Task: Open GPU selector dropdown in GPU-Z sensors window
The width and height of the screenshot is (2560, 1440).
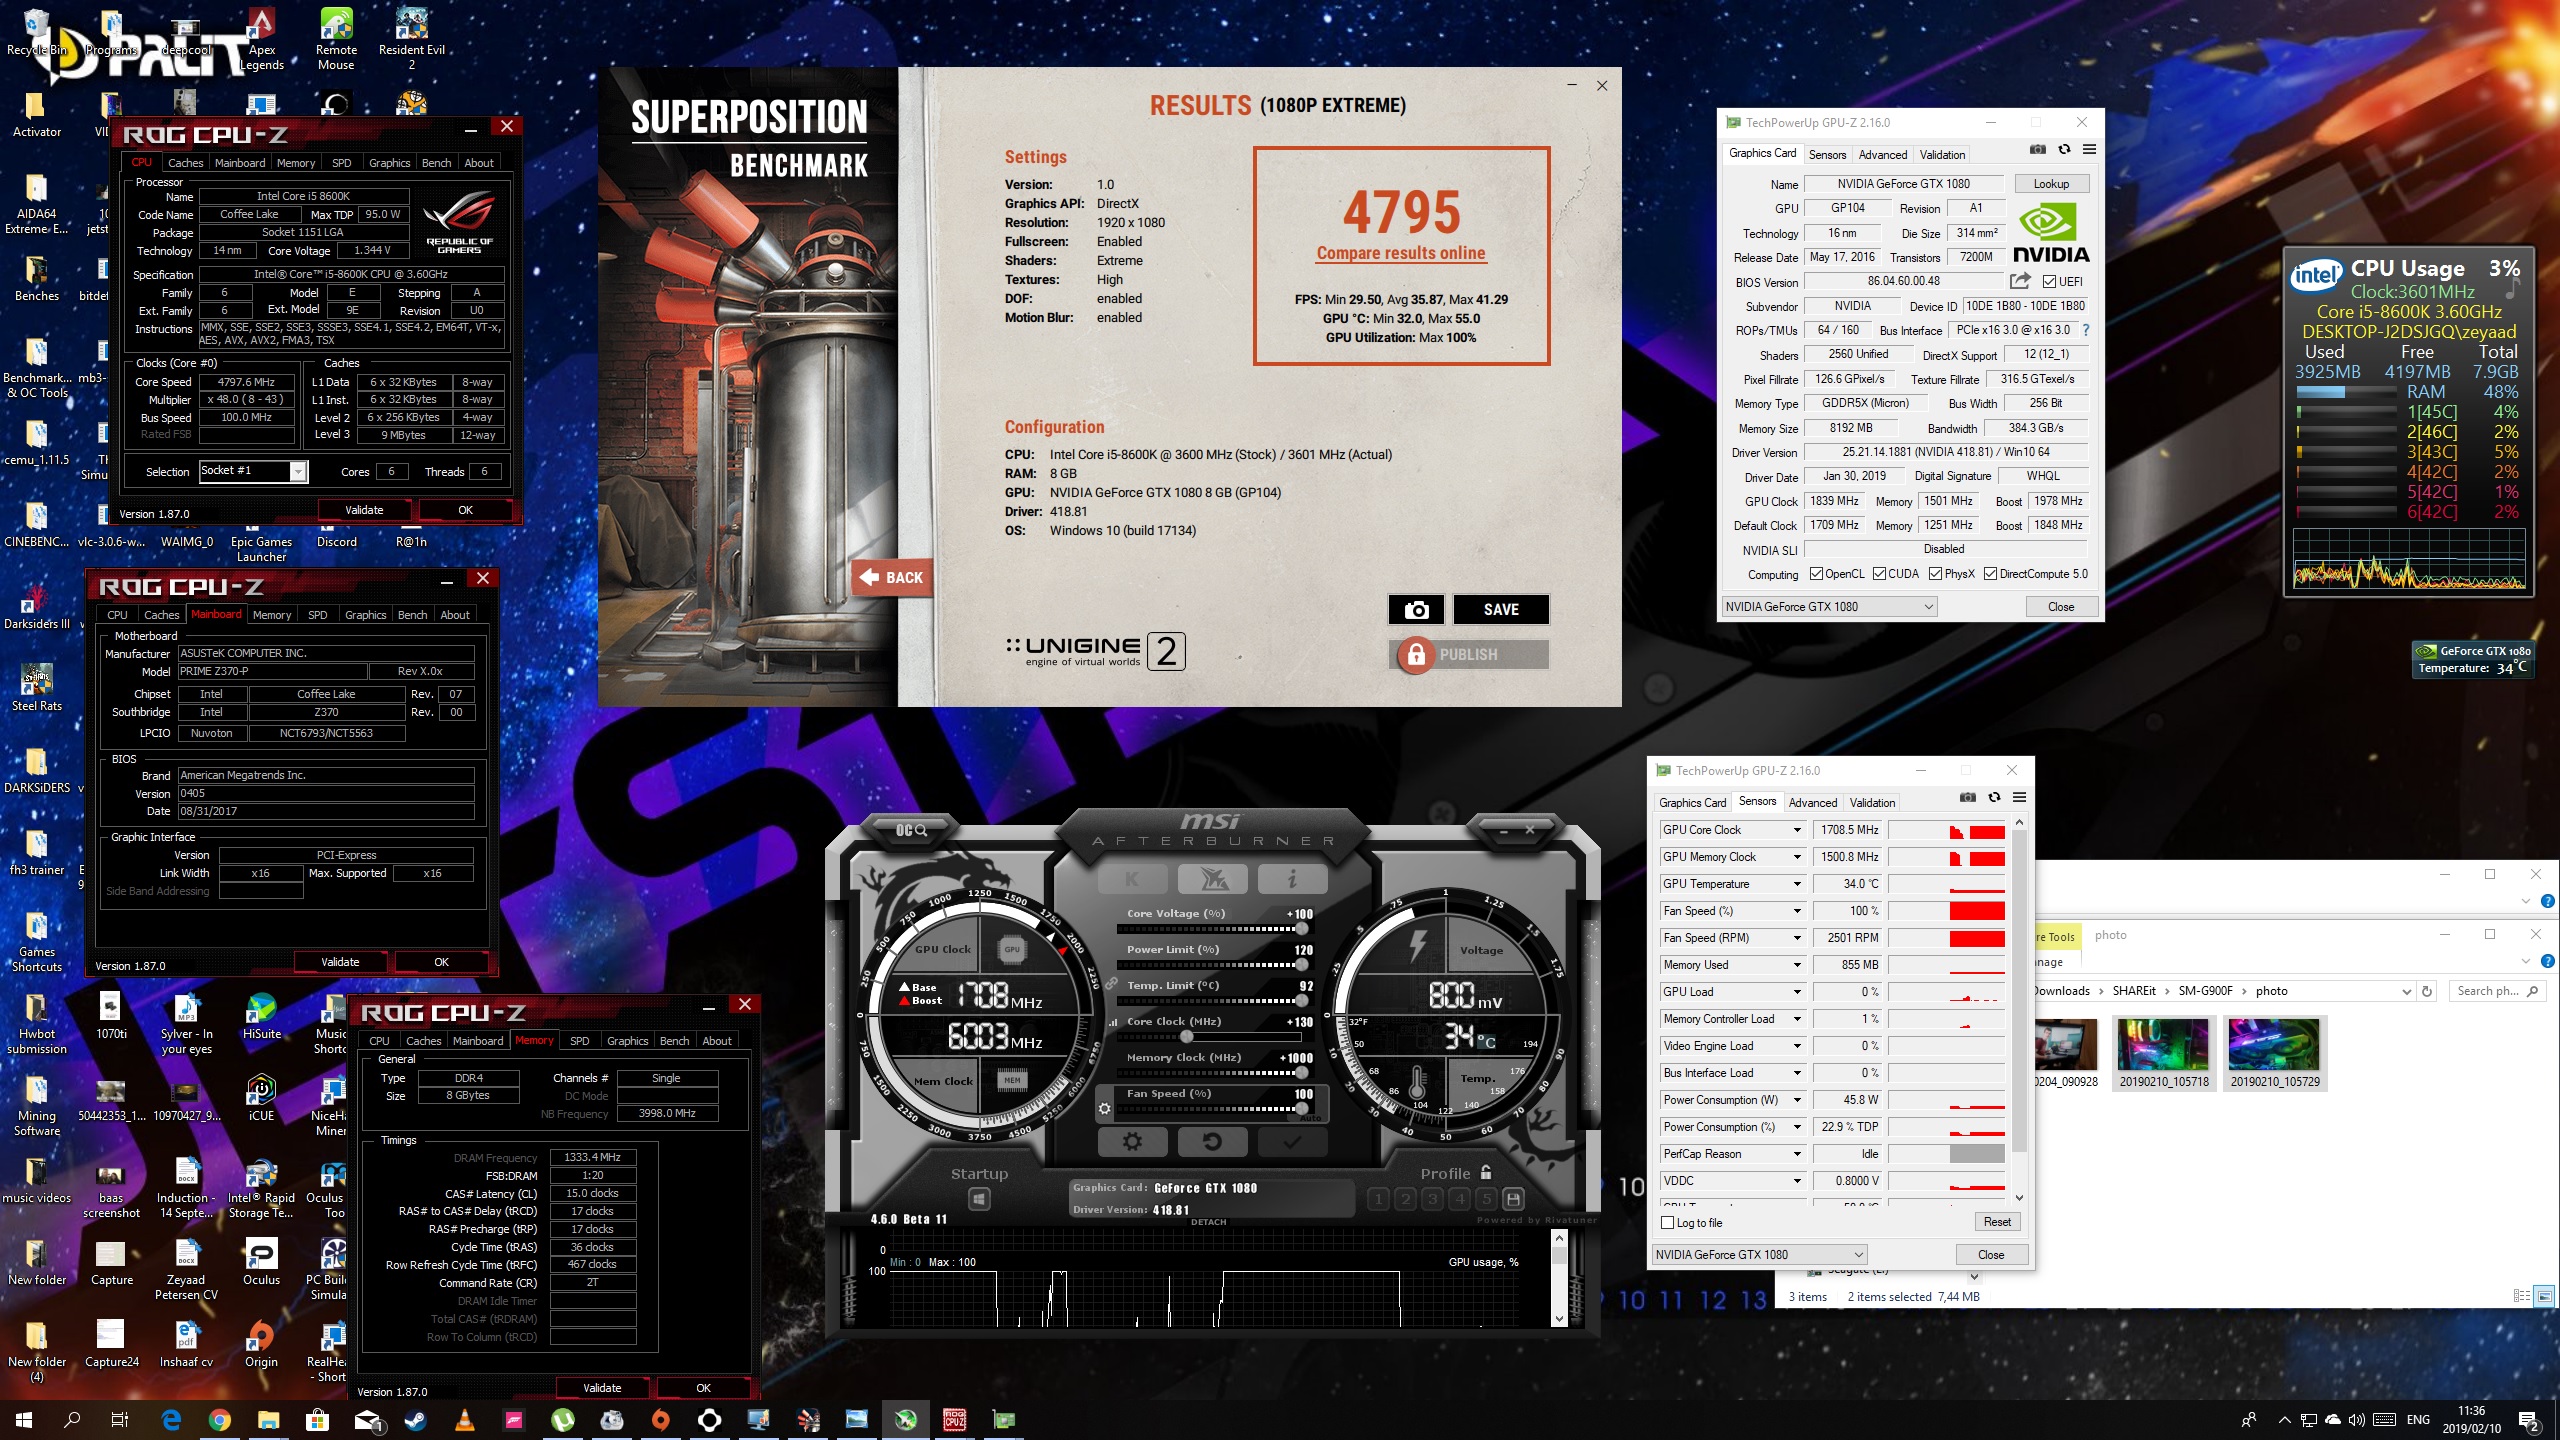Action: [1759, 1255]
